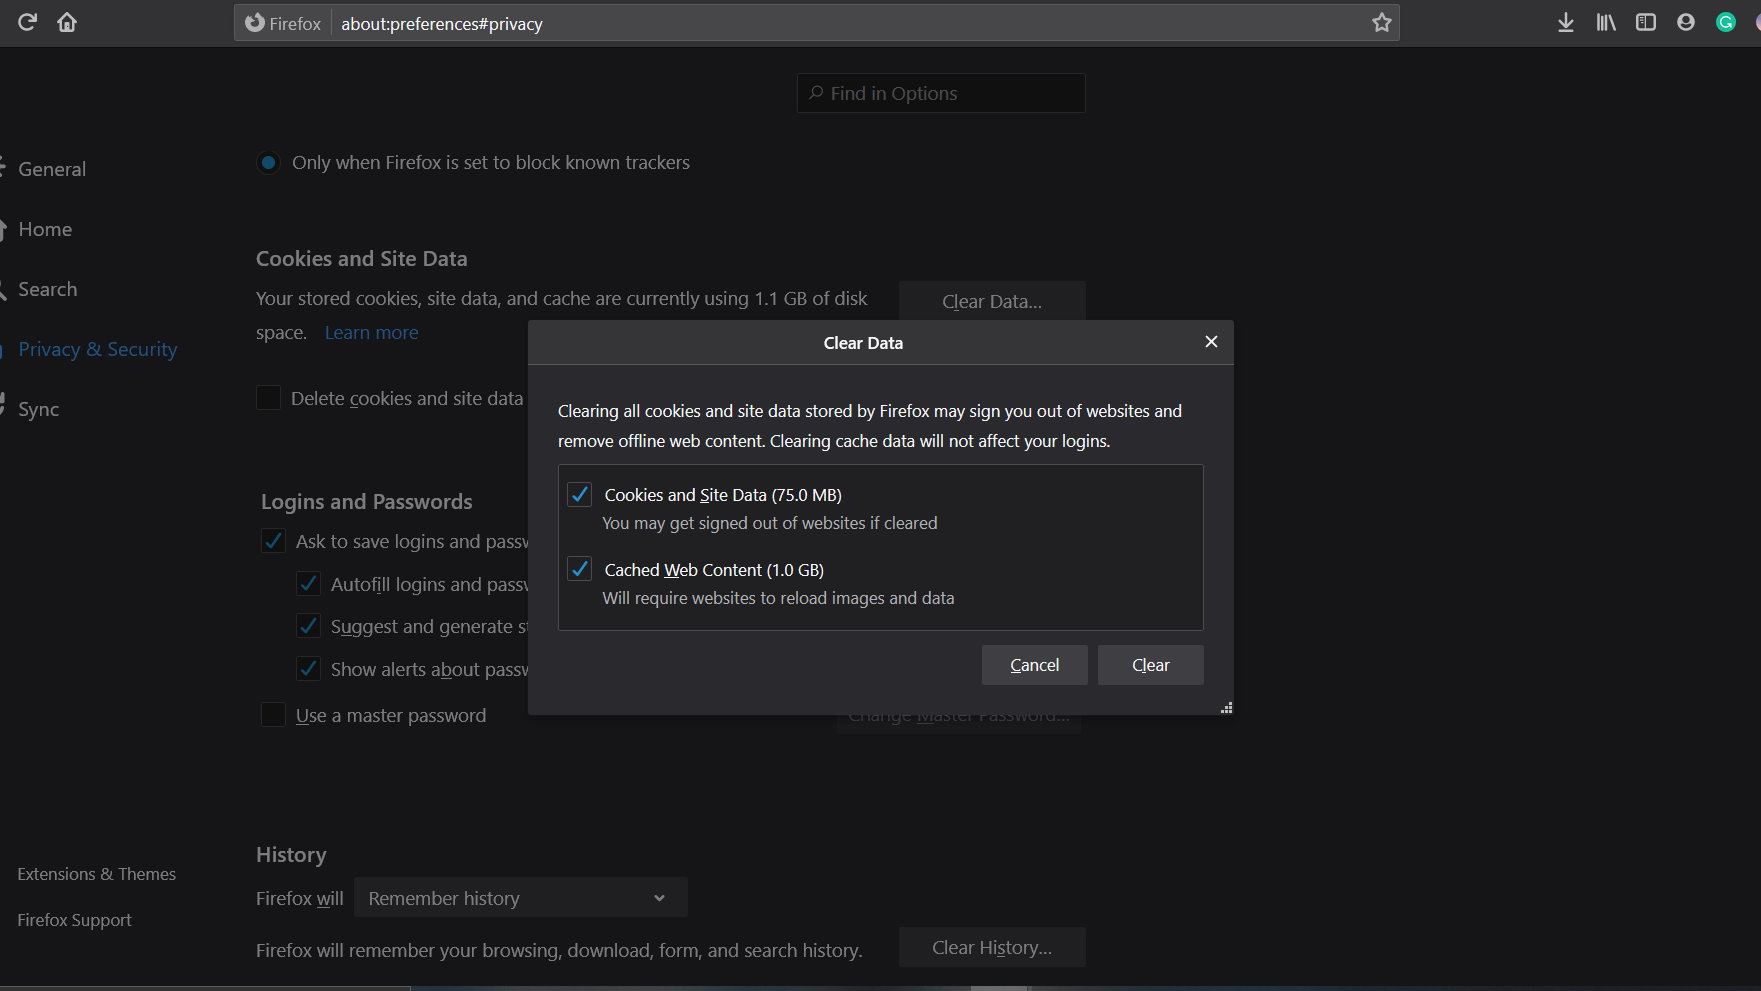Screen dimensions: 1761x991
Task: Go to Firefox home page icon
Action: point(67,22)
